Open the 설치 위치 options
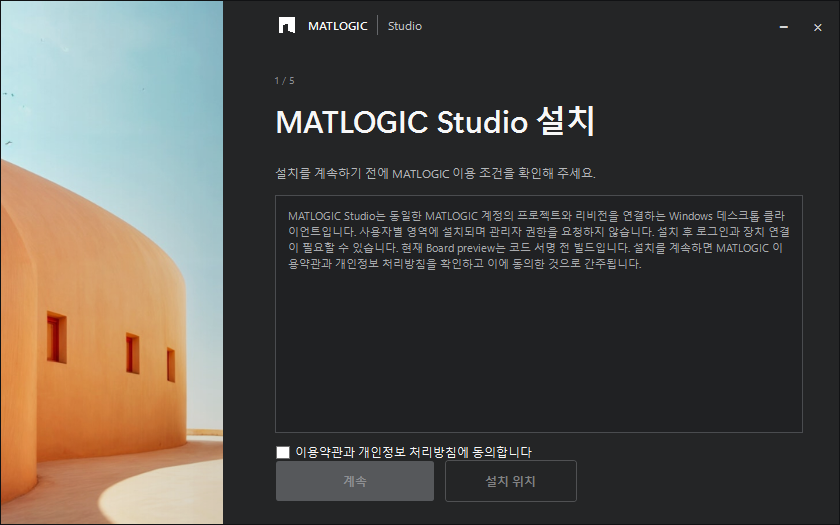This screenshot has width=840, height=525. tap(511, 481)
